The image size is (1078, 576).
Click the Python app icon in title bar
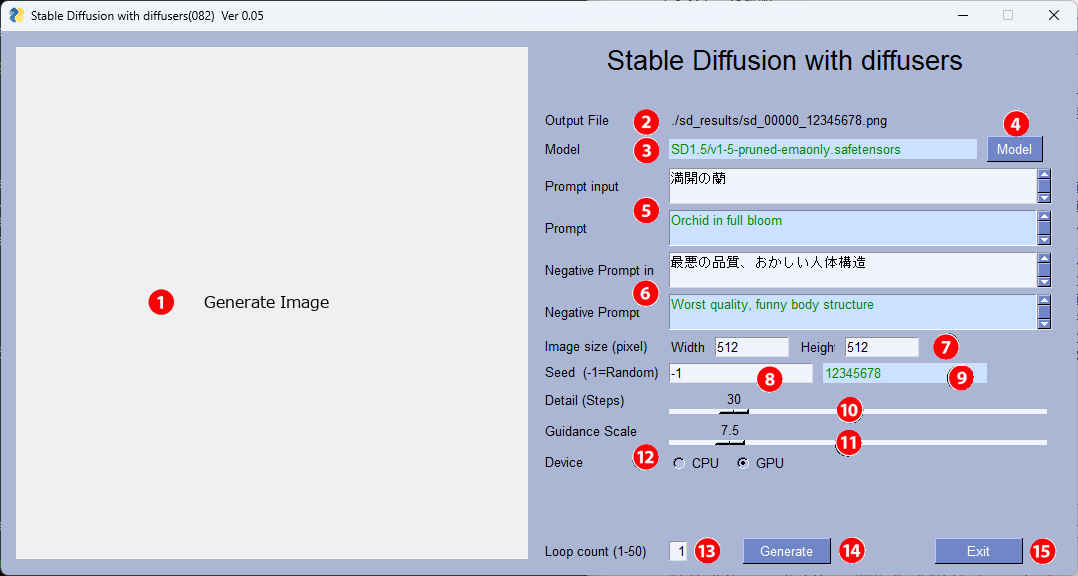pos(16,15)
